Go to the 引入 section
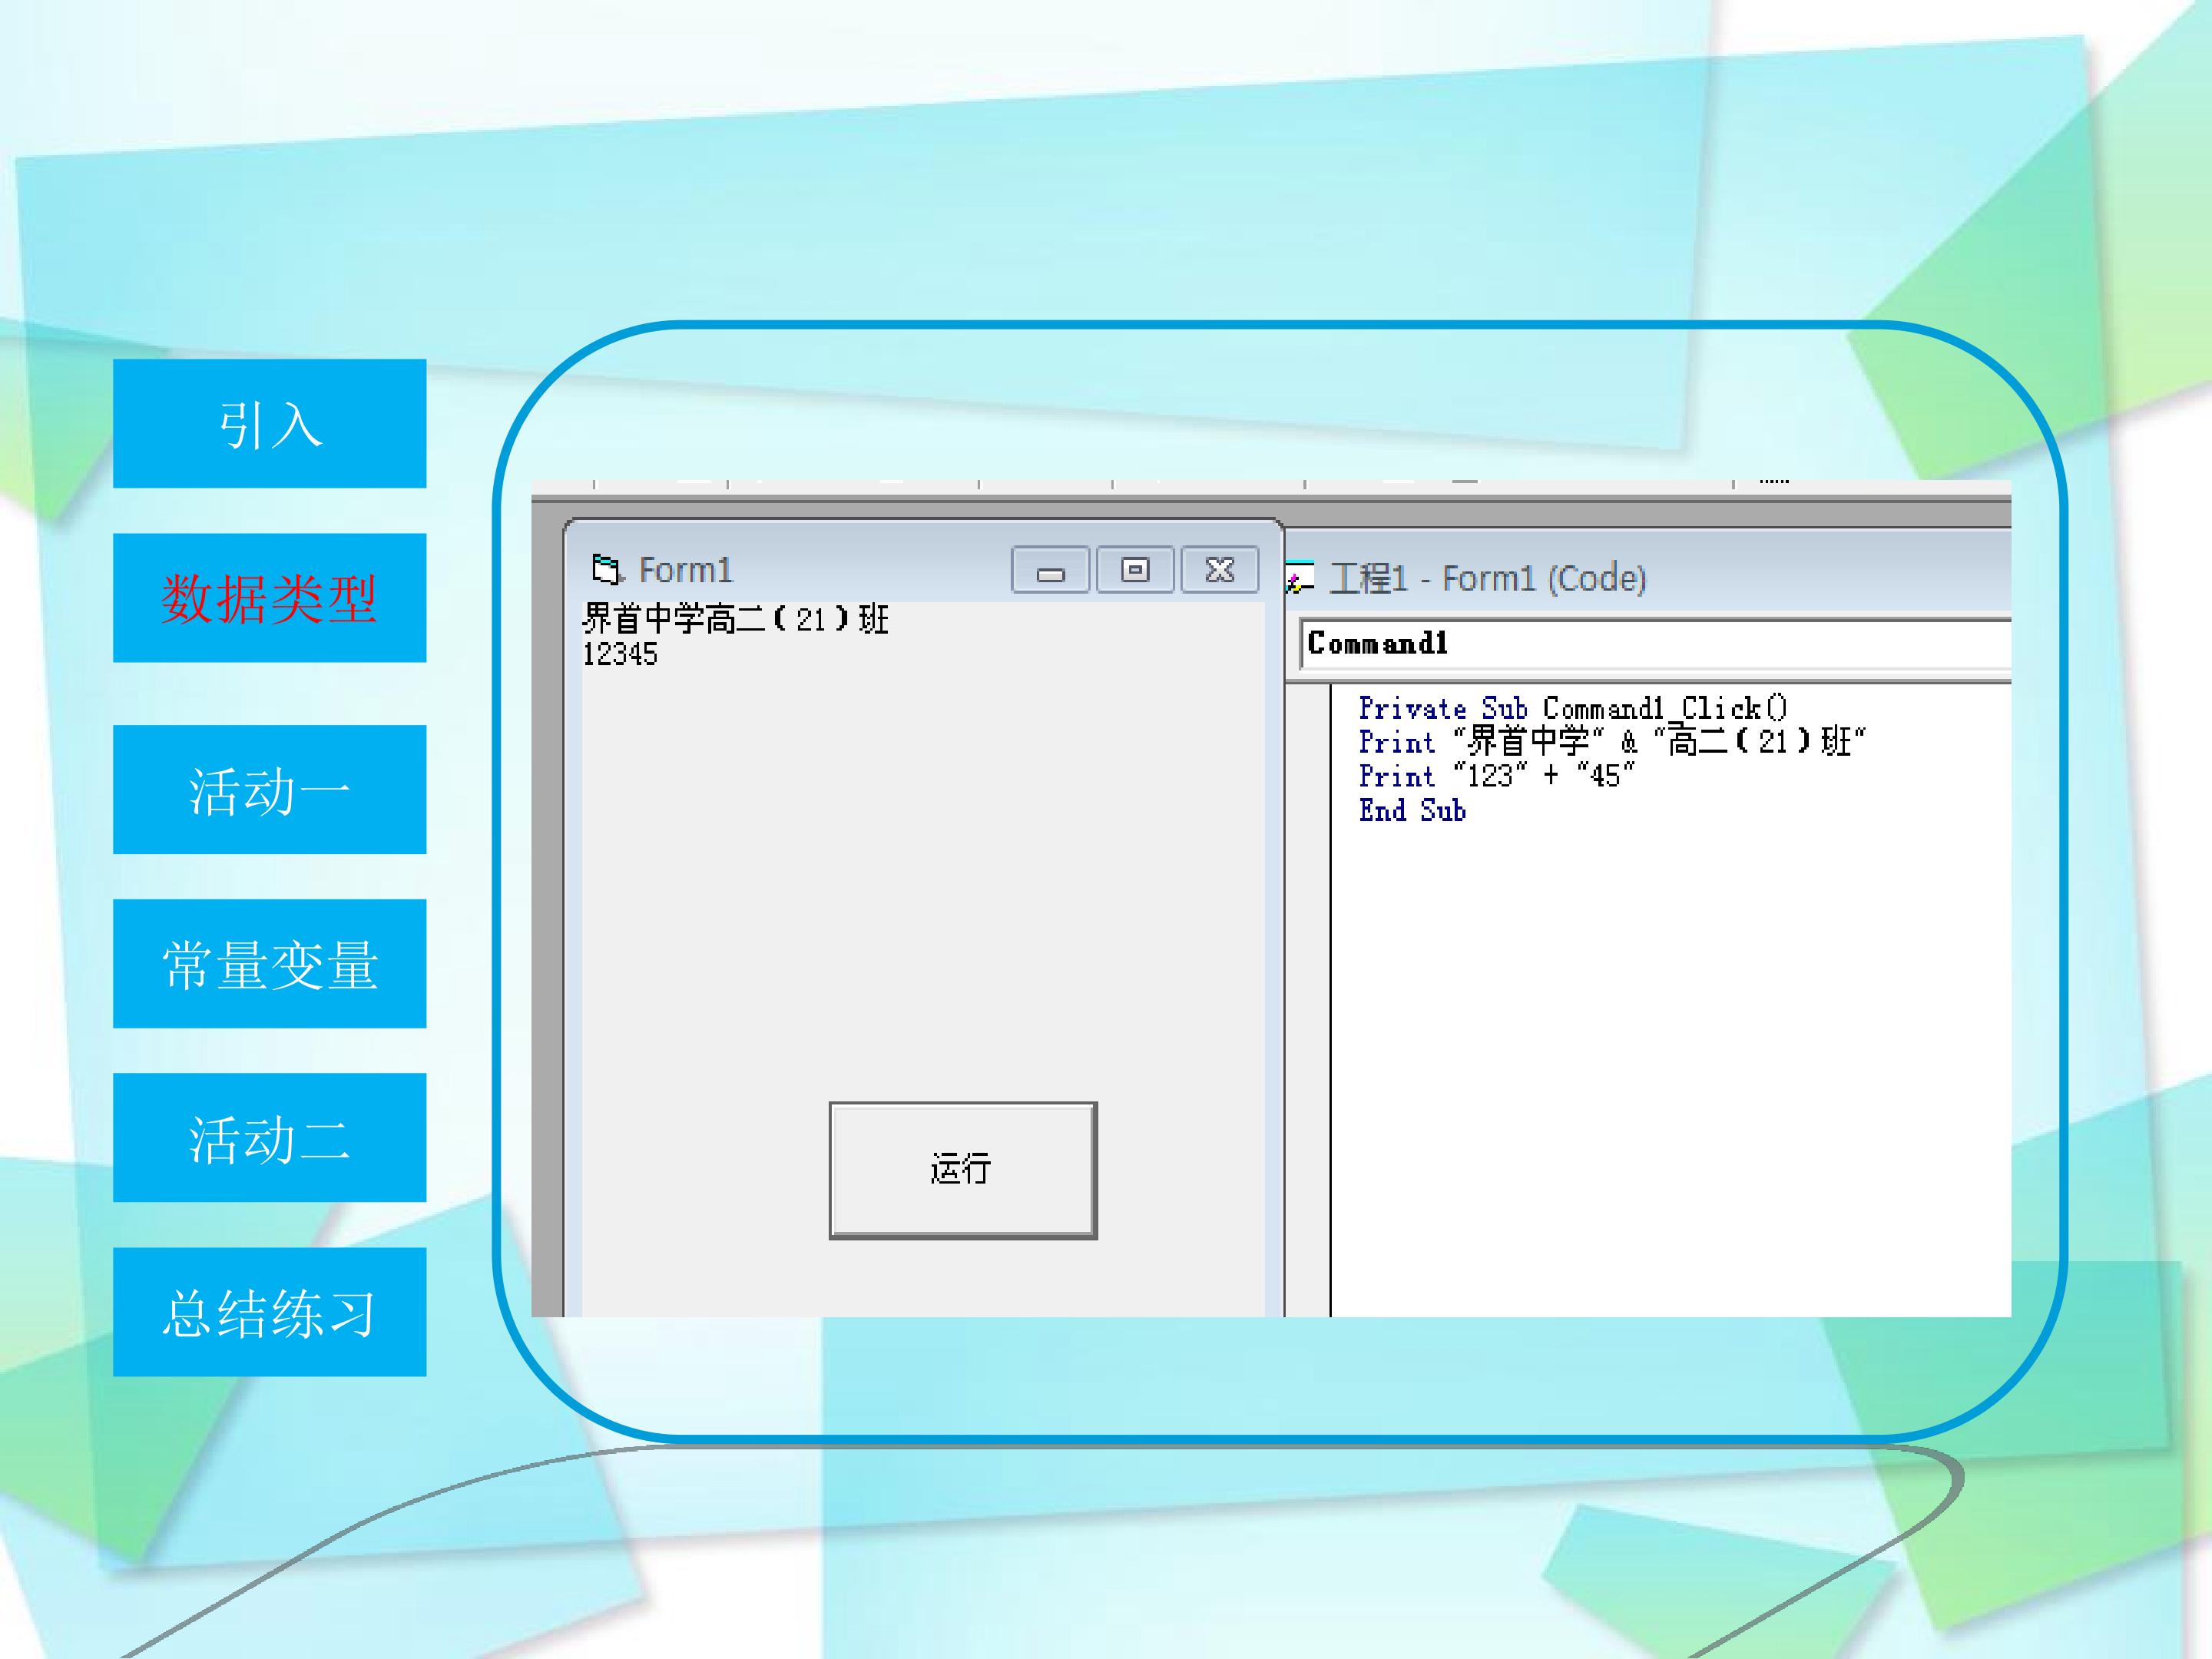This screenshot has height=1659, width=2212. pos(269,424)
